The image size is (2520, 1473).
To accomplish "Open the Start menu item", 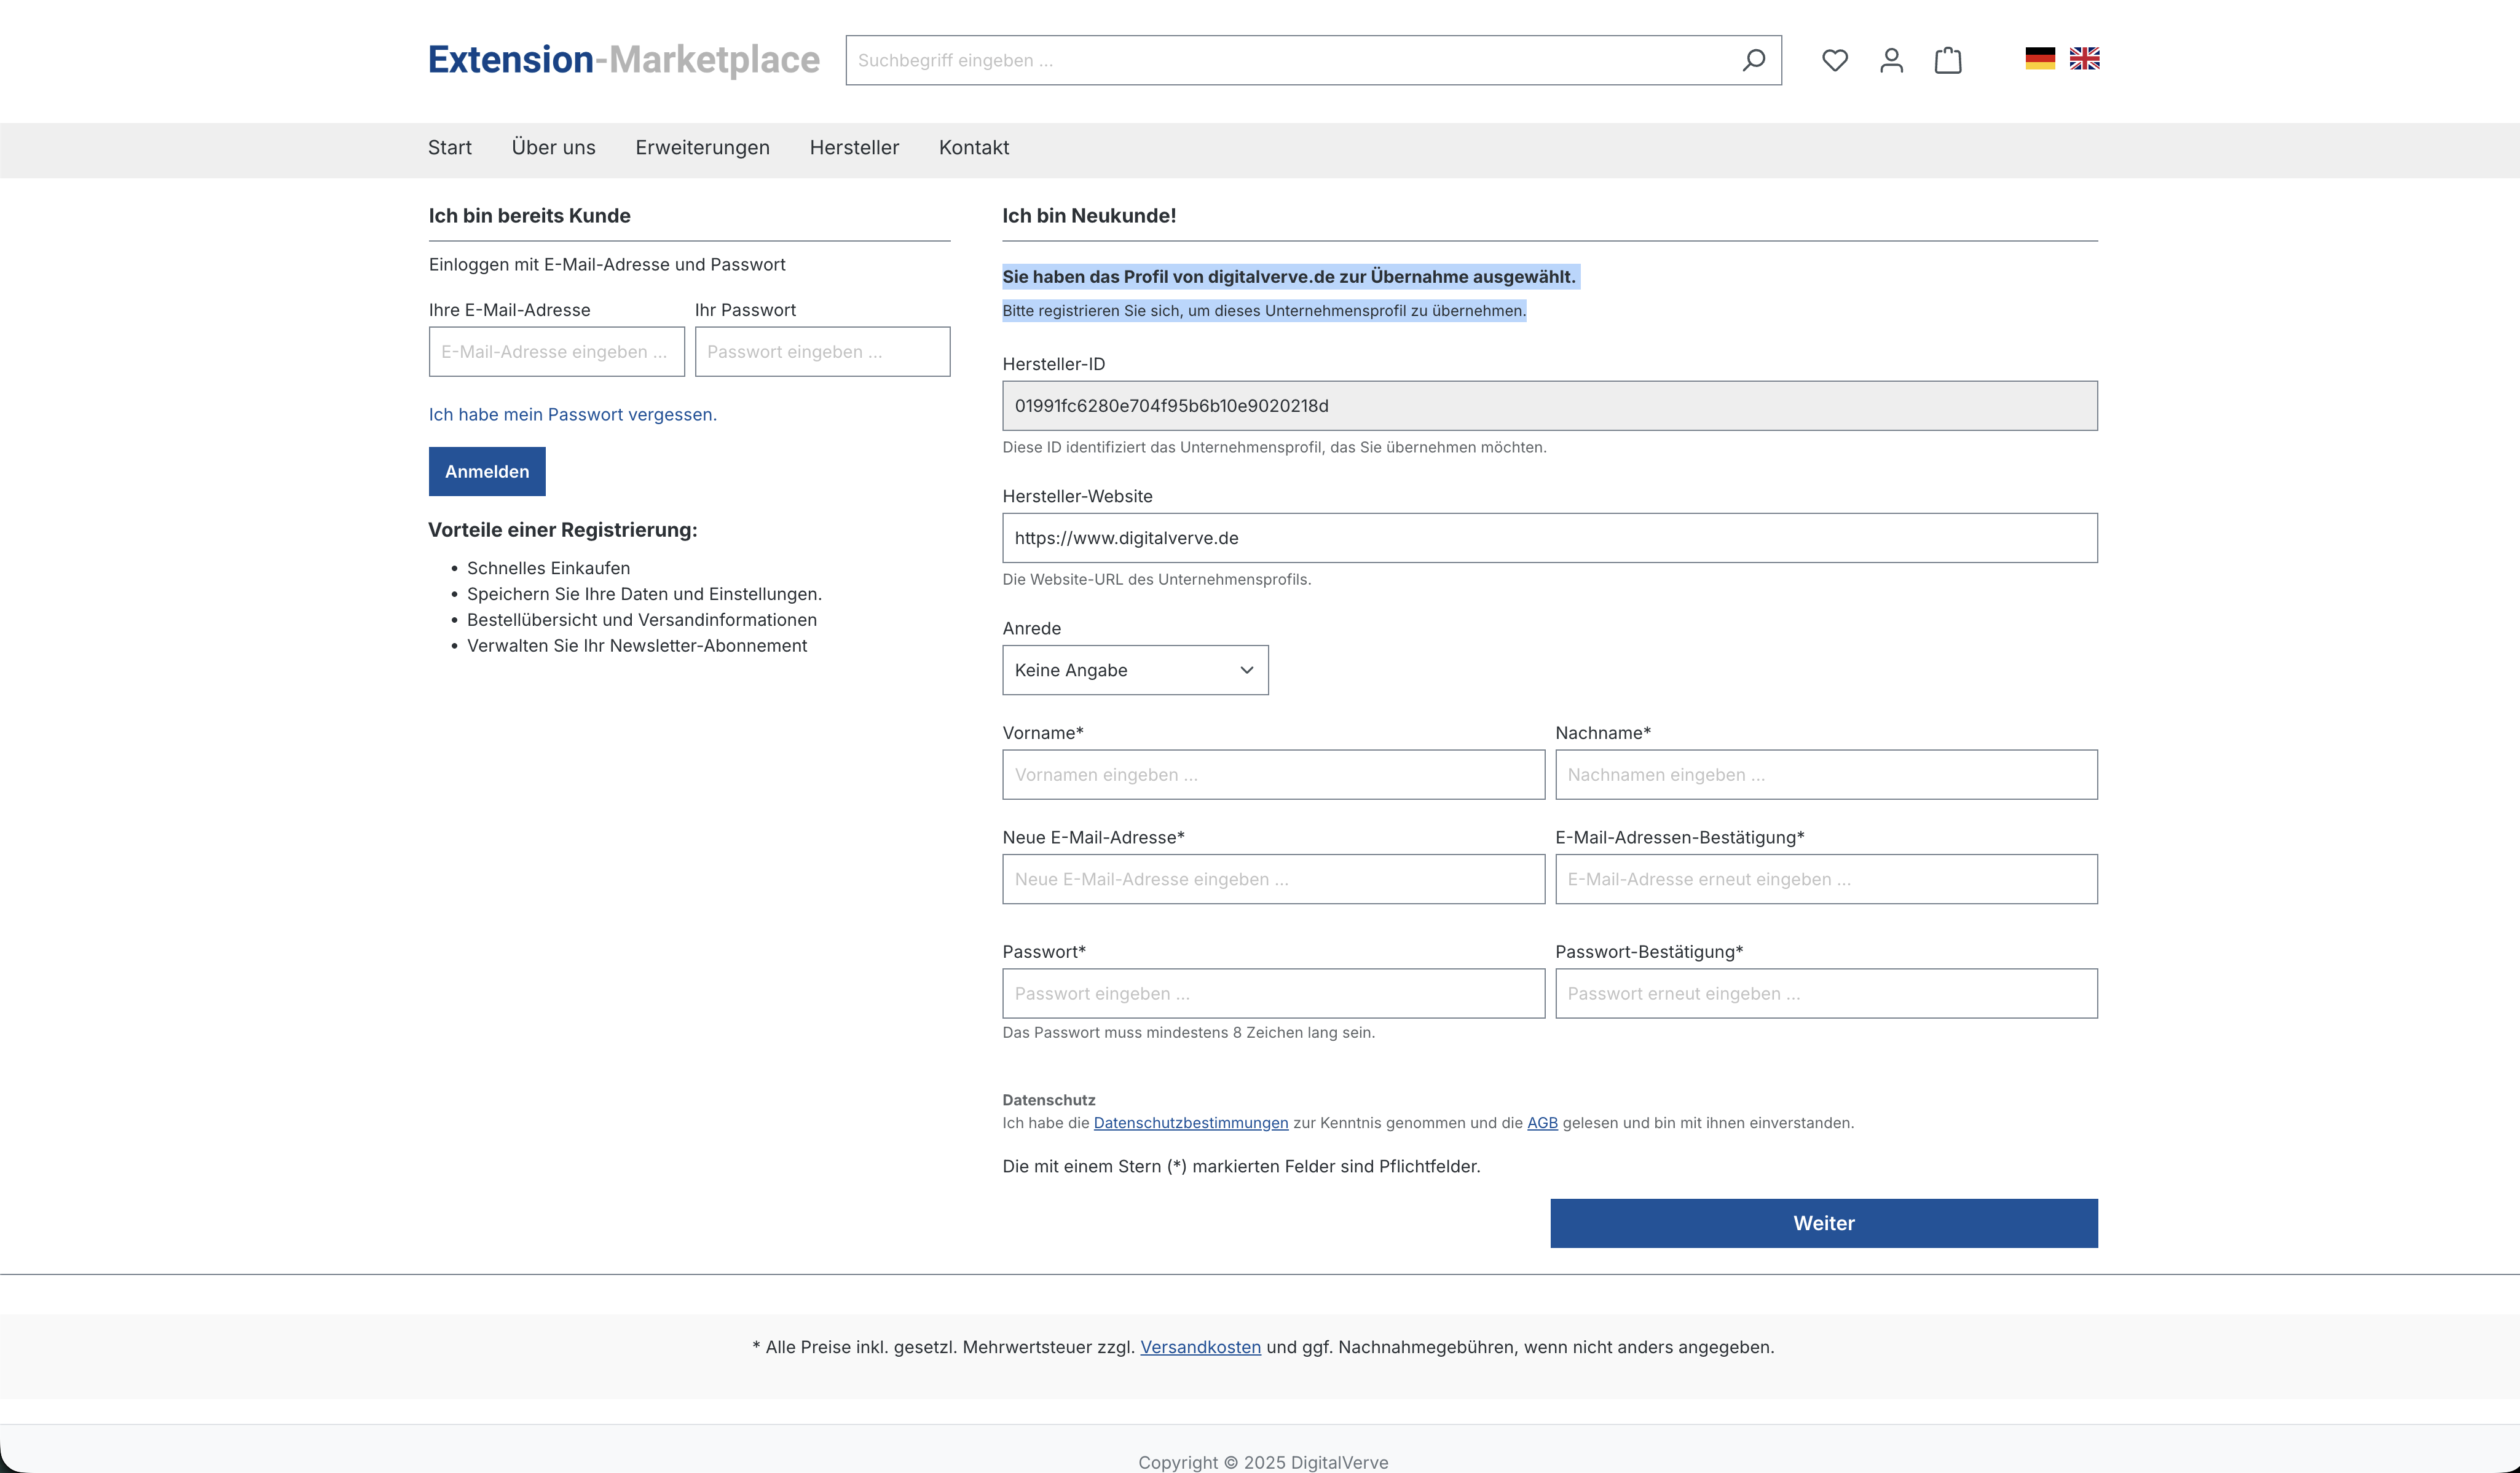I will (x=449, y=148).
